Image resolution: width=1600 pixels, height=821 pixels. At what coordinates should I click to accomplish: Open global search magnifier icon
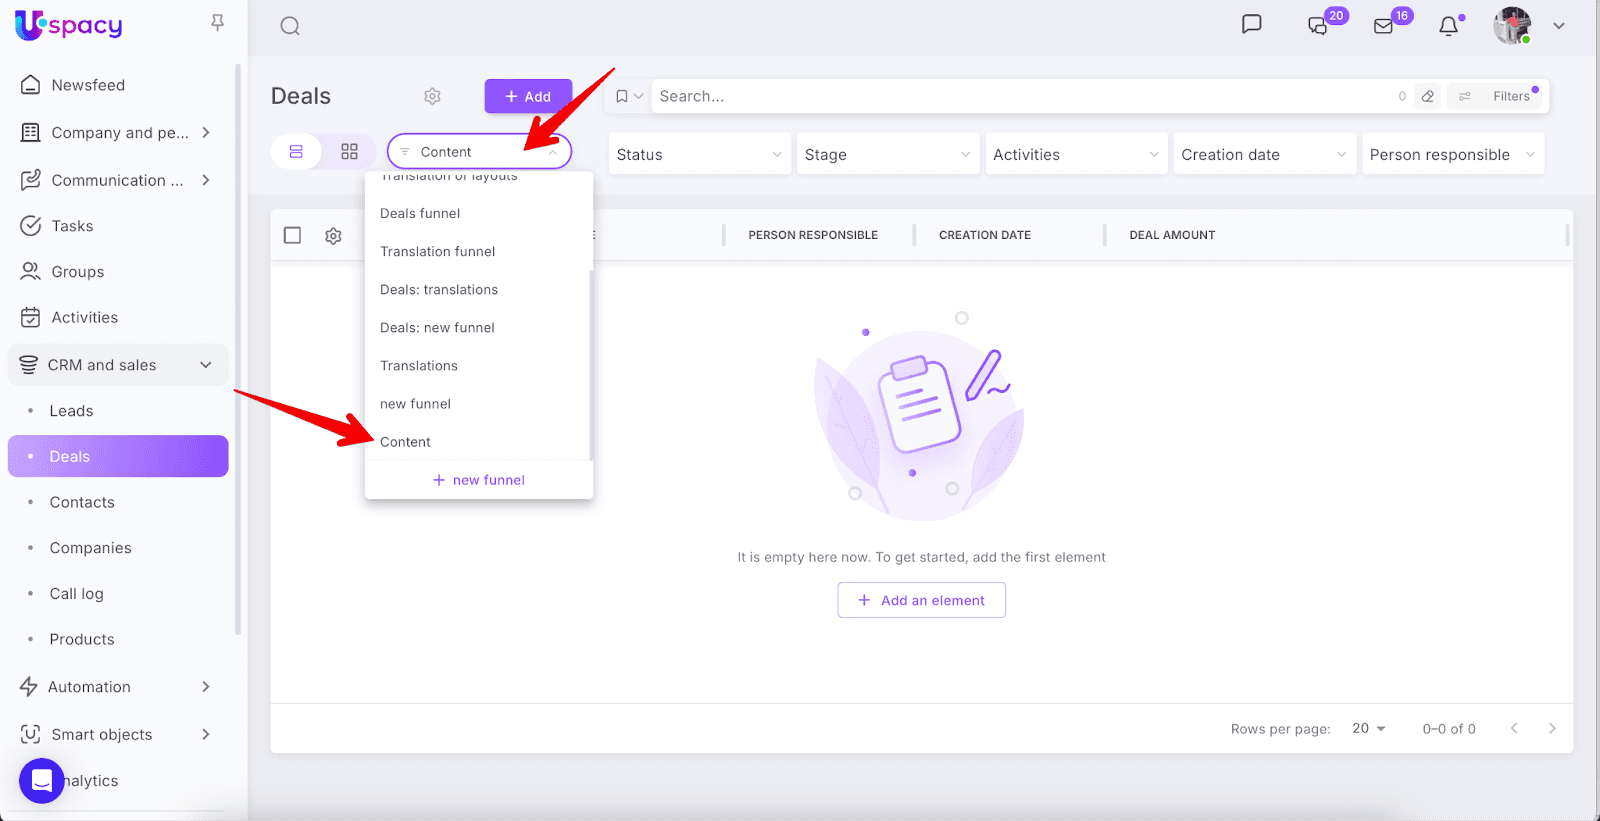[x=290, y=26]
